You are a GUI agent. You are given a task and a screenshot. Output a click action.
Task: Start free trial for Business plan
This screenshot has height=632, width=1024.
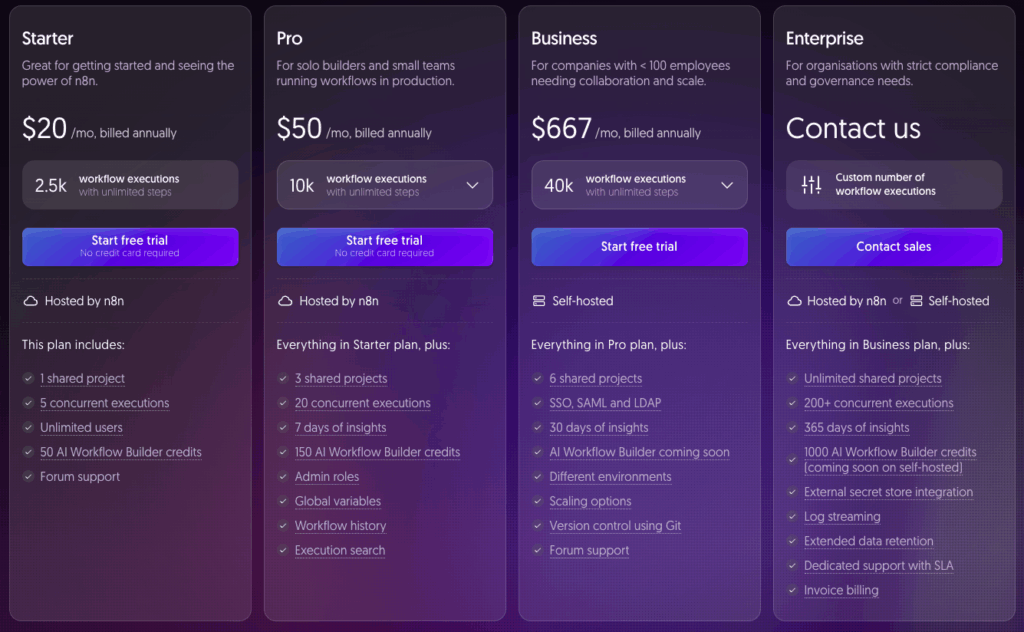click(x=639, y=246)
